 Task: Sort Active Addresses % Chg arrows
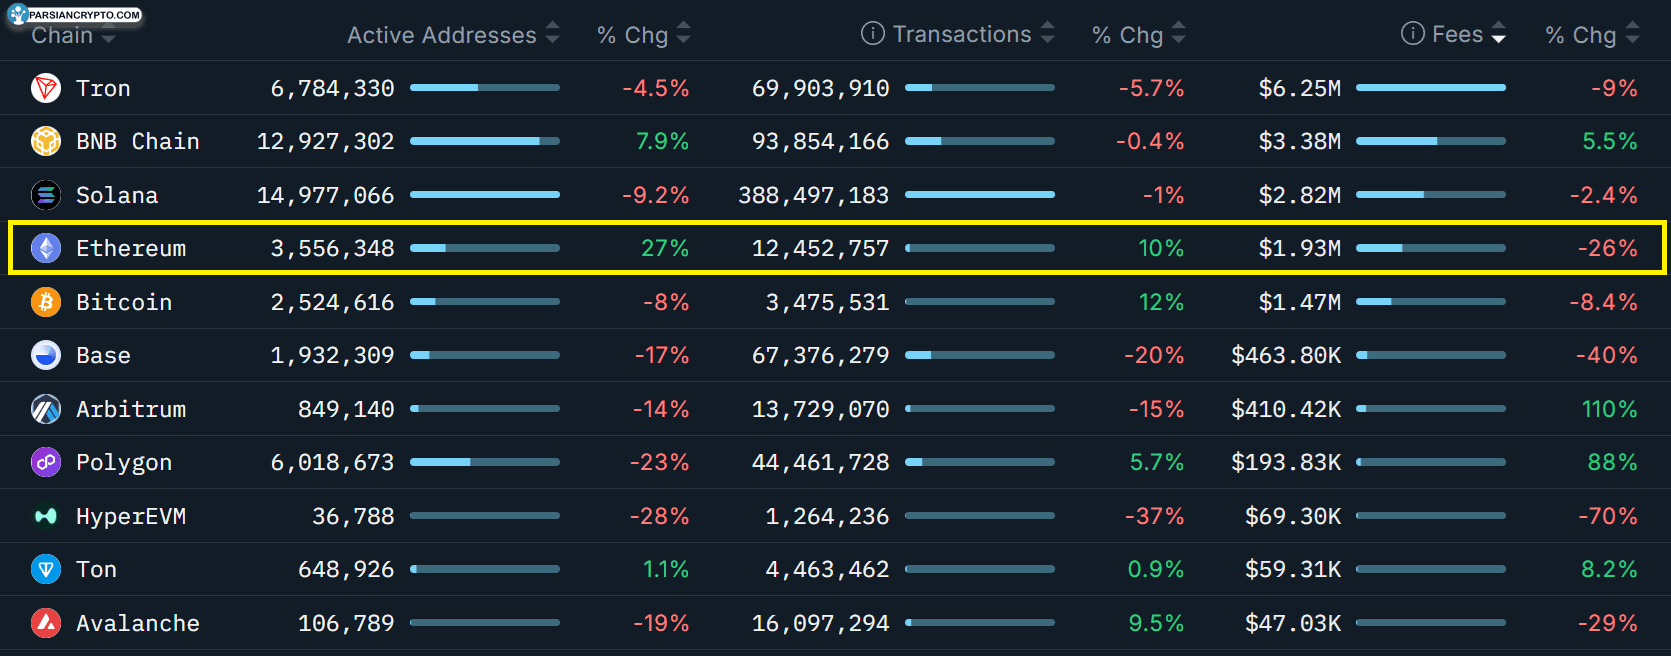pyautogui.click(x=684, y=34)
